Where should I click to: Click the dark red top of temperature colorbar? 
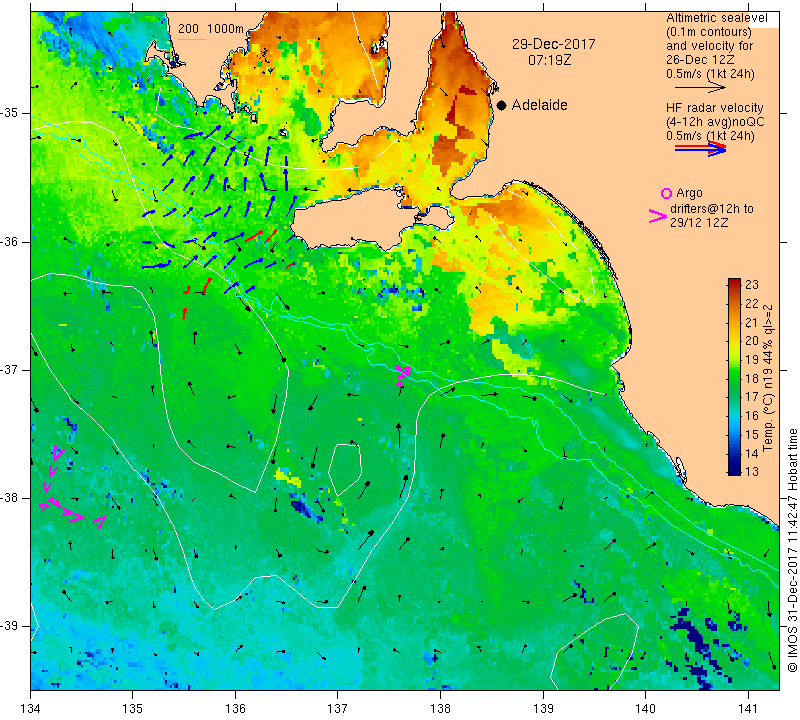[734, 283]
